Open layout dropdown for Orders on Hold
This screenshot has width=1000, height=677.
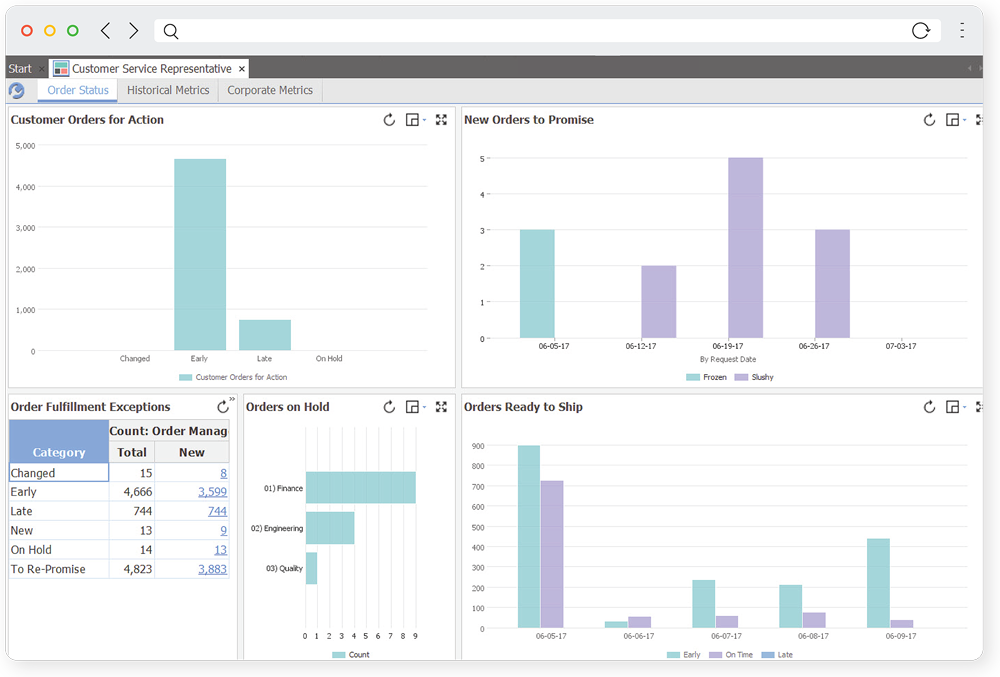(x=414, y=407)
